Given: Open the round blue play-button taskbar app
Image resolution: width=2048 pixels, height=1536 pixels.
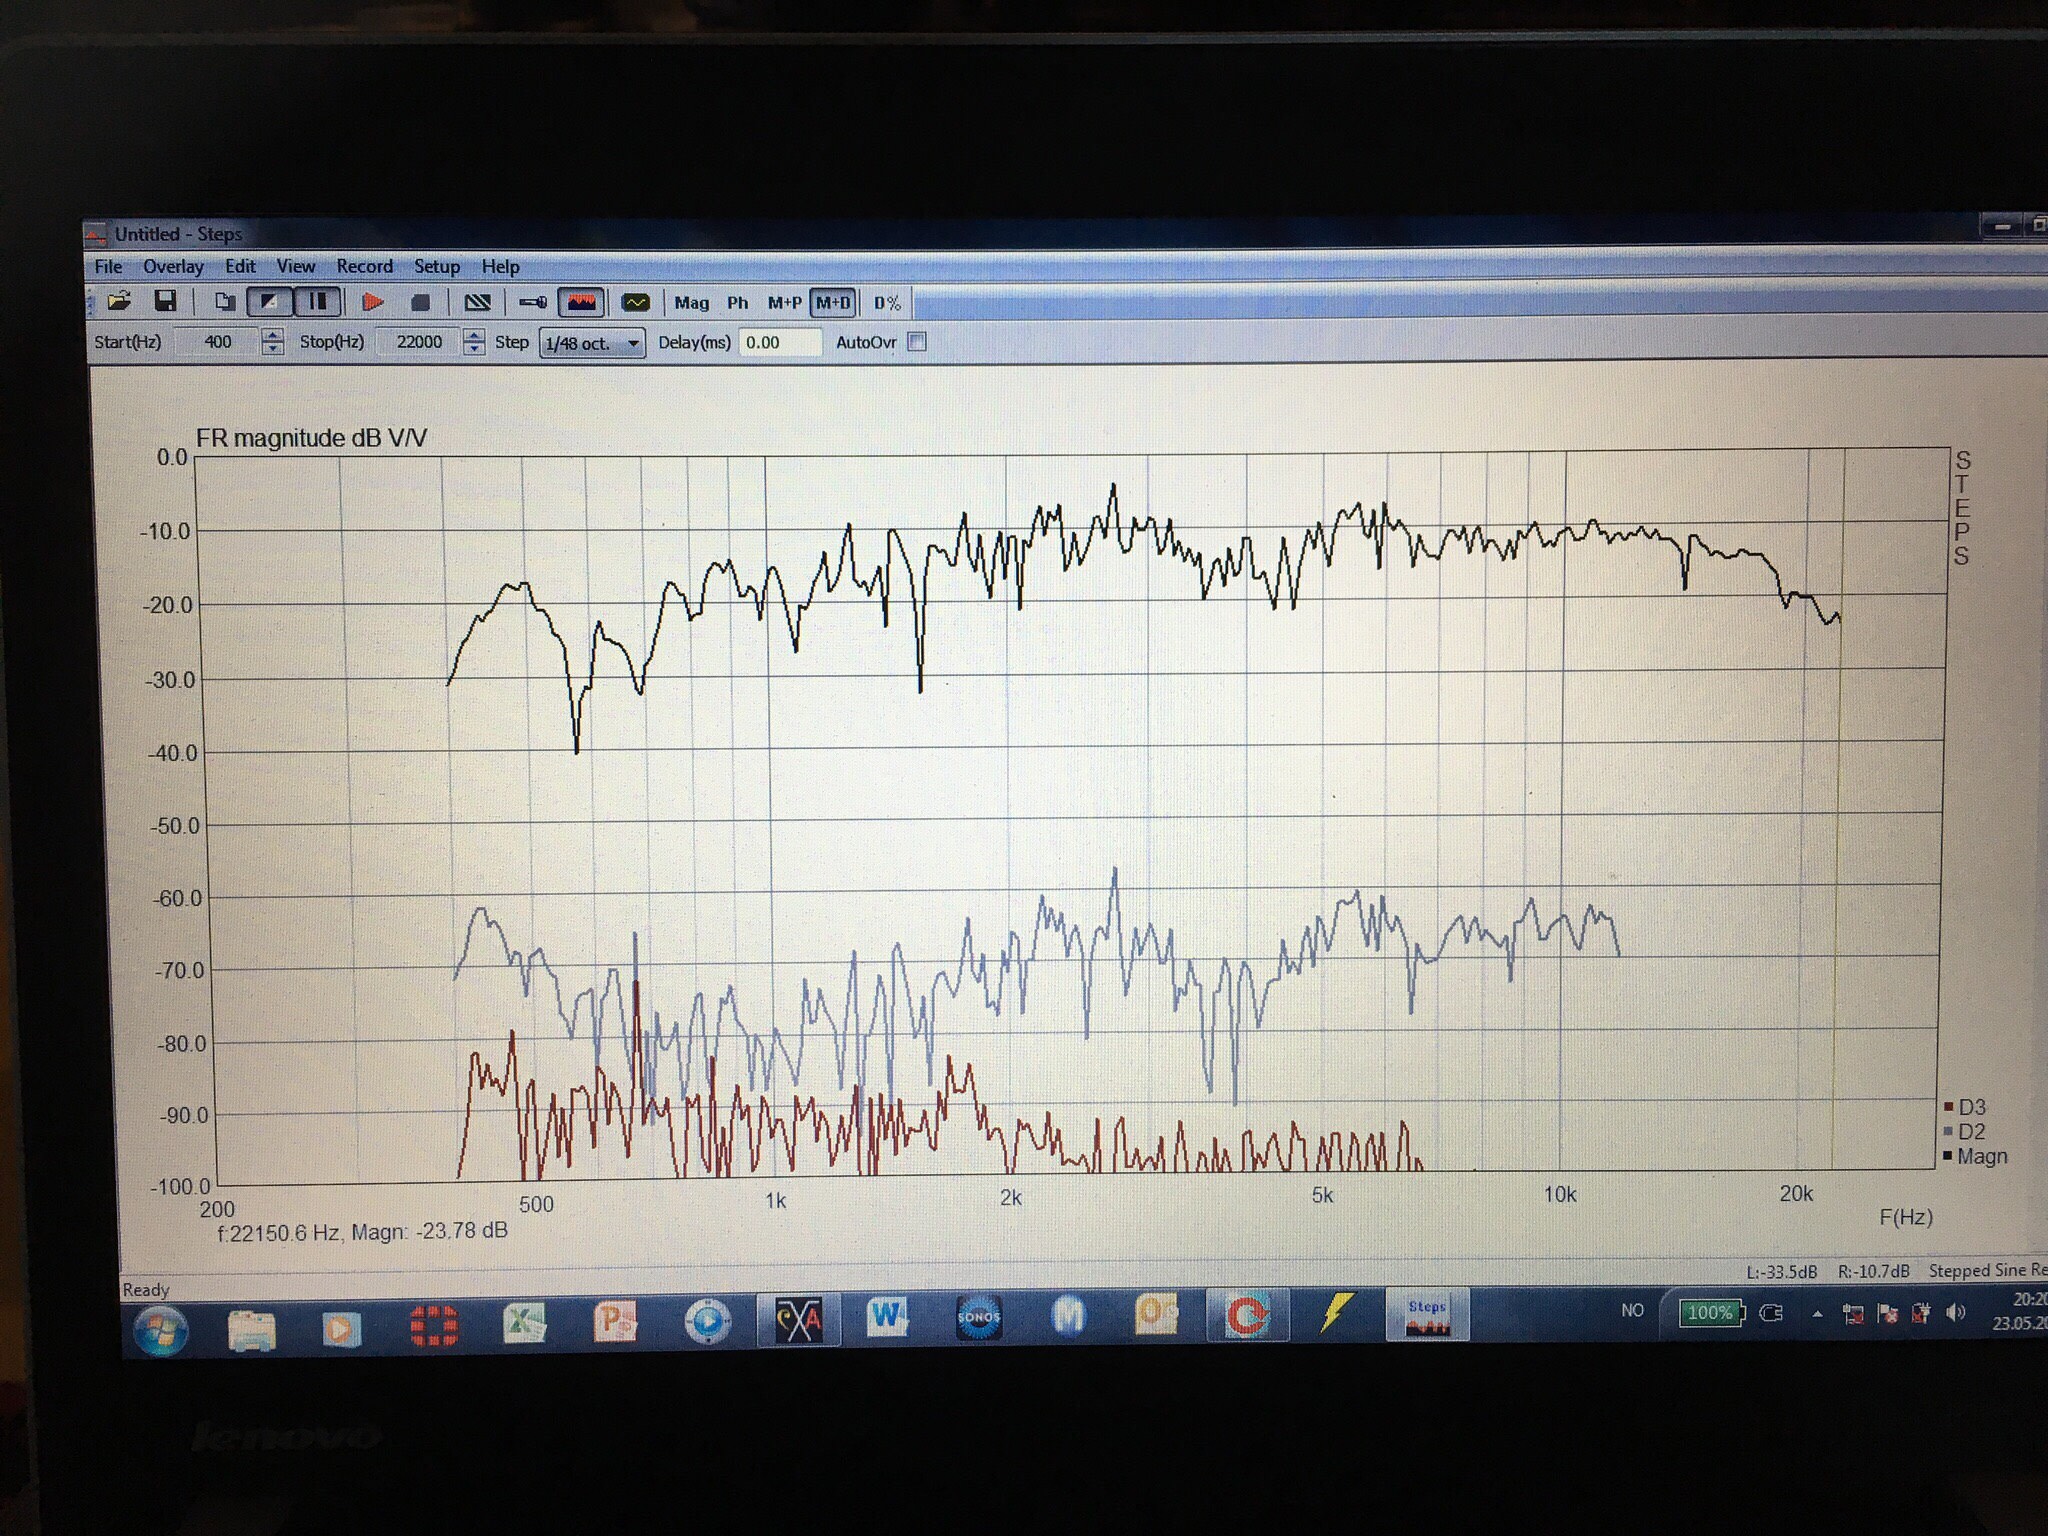Looking at the screenshot, I should click(x=707, y=1321).
